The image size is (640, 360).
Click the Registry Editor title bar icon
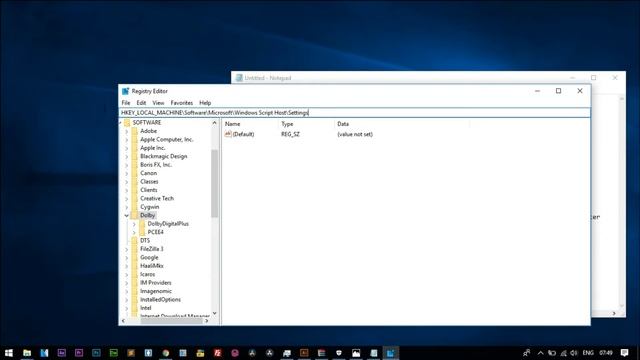pos(125,91)
